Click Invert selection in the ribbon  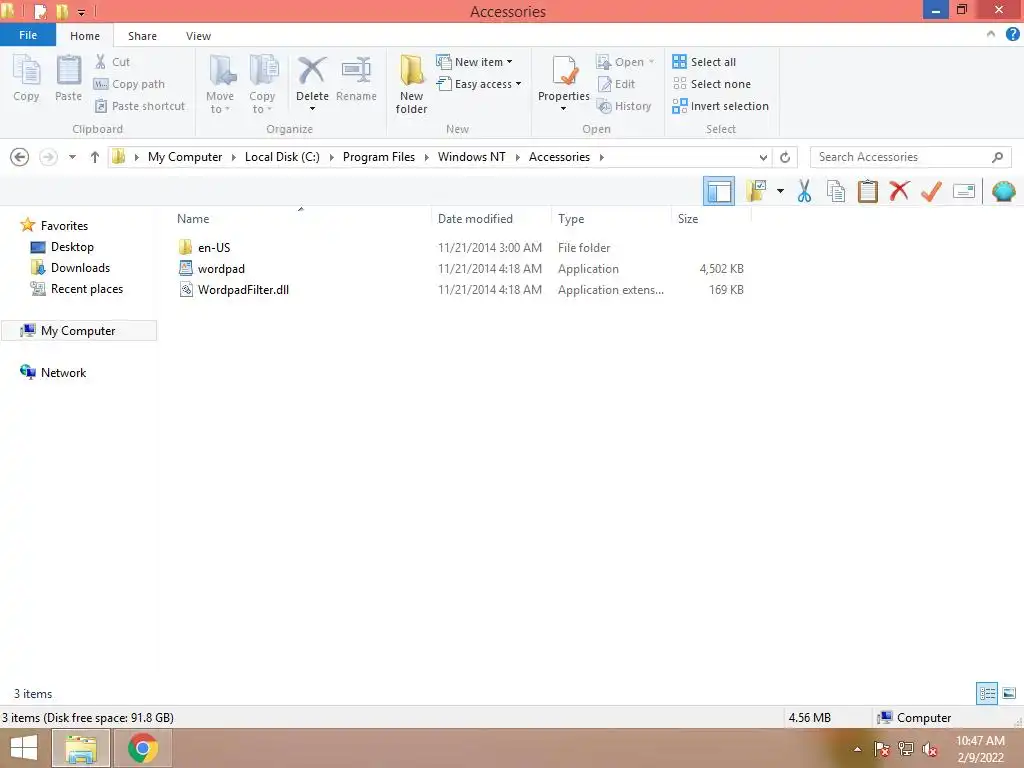click(720, 106)
